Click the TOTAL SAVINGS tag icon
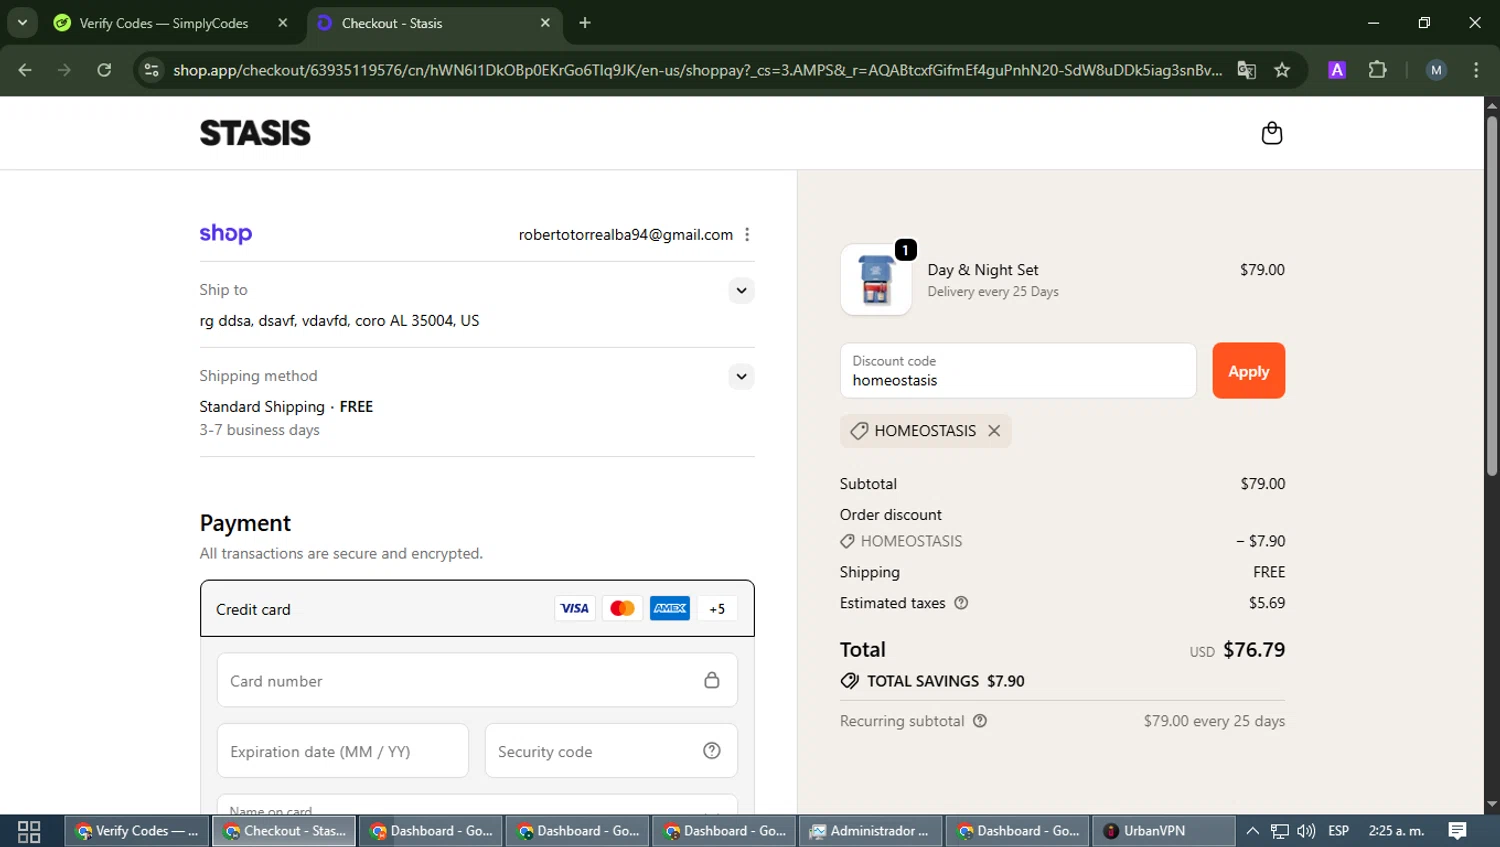The width and height of the screenshot is (1500, 847). 850,681
